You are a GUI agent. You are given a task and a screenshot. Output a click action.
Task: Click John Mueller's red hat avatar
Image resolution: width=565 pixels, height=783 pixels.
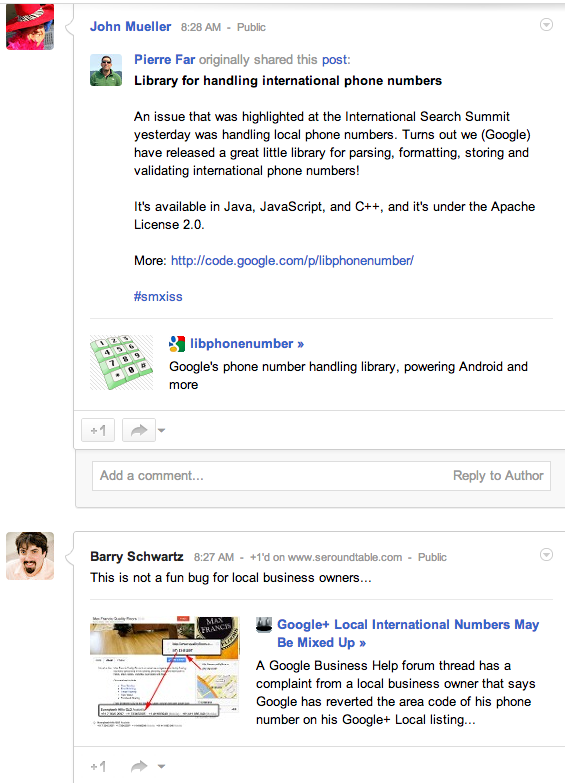coord(29,26)
